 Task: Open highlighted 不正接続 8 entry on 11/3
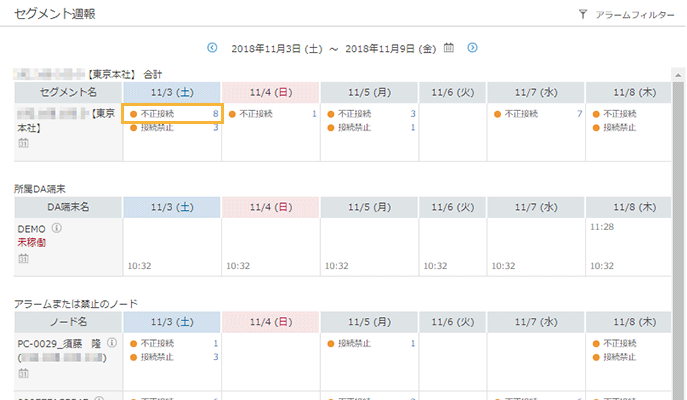click(x=172, y=114)
